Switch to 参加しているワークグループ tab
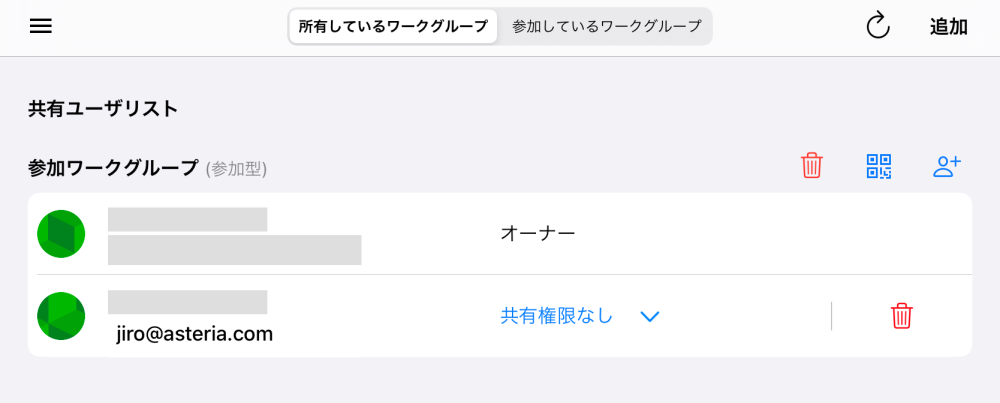The height and width of the screenshot is (403, 1000). pyautogui.click(x=607, y=27)
